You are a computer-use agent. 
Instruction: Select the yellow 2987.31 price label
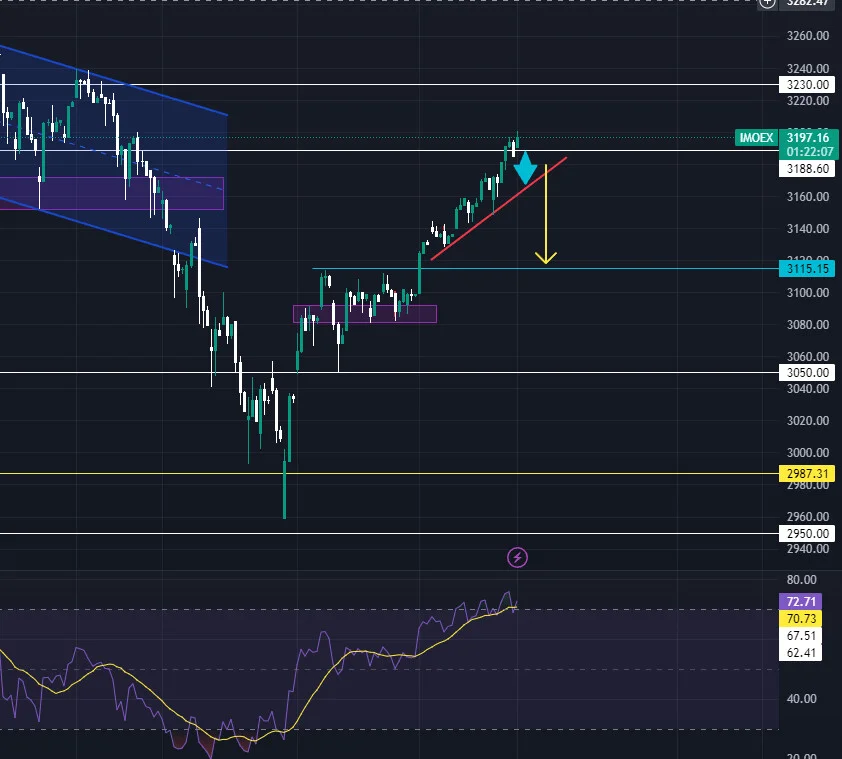point(807,474)
